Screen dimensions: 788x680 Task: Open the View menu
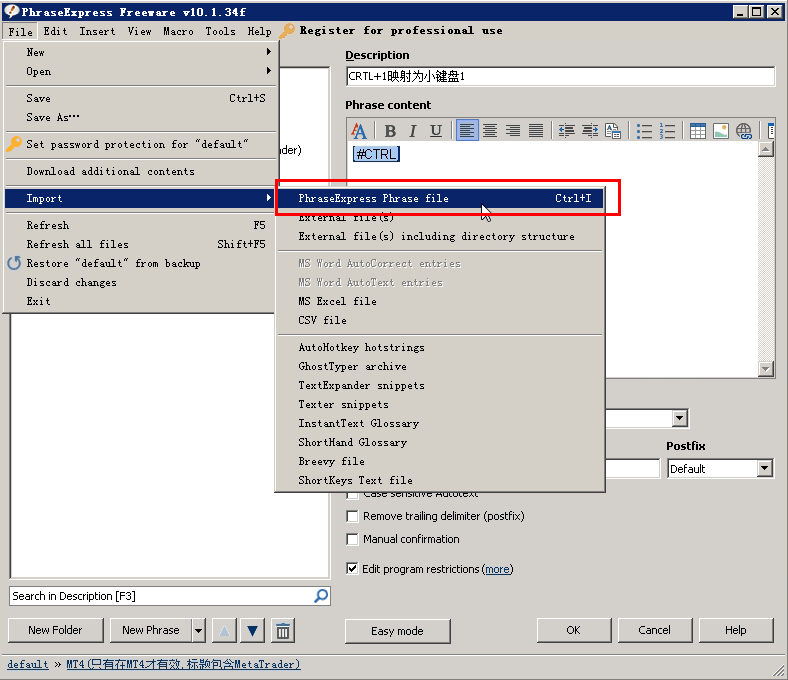pos(139,31)
